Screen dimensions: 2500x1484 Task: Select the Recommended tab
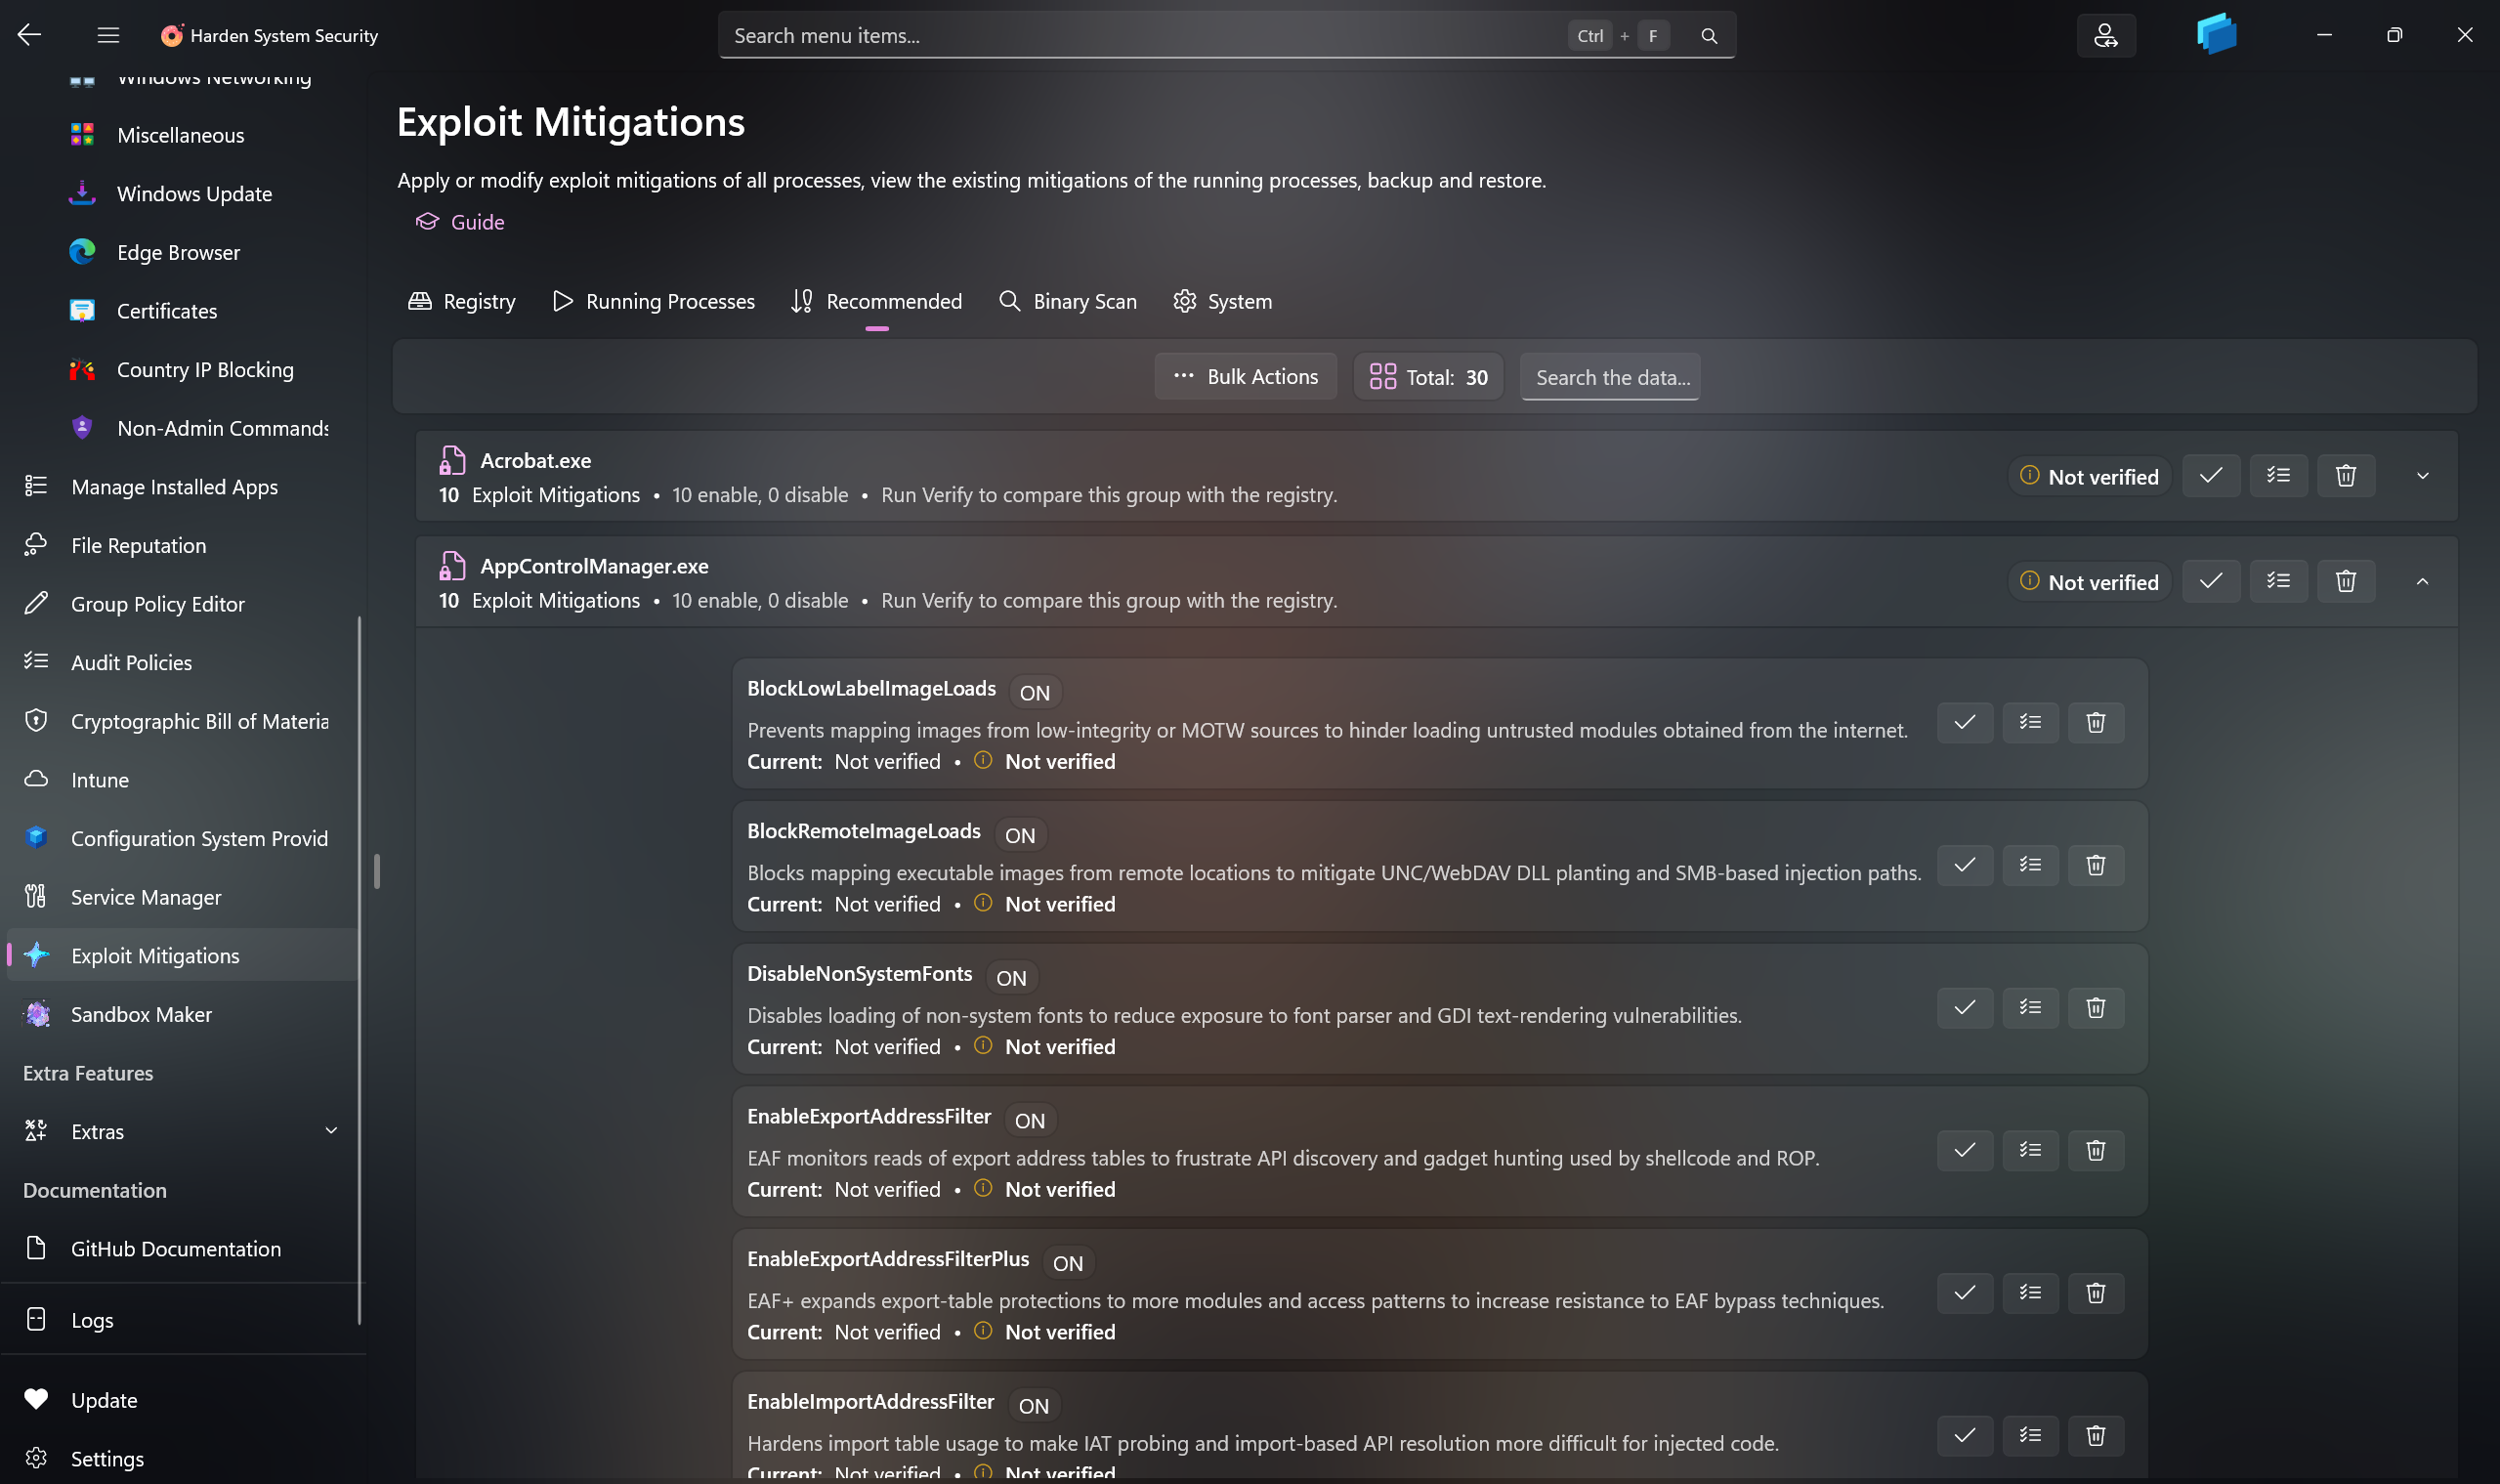pyautogui.click(x=877, y=301)
